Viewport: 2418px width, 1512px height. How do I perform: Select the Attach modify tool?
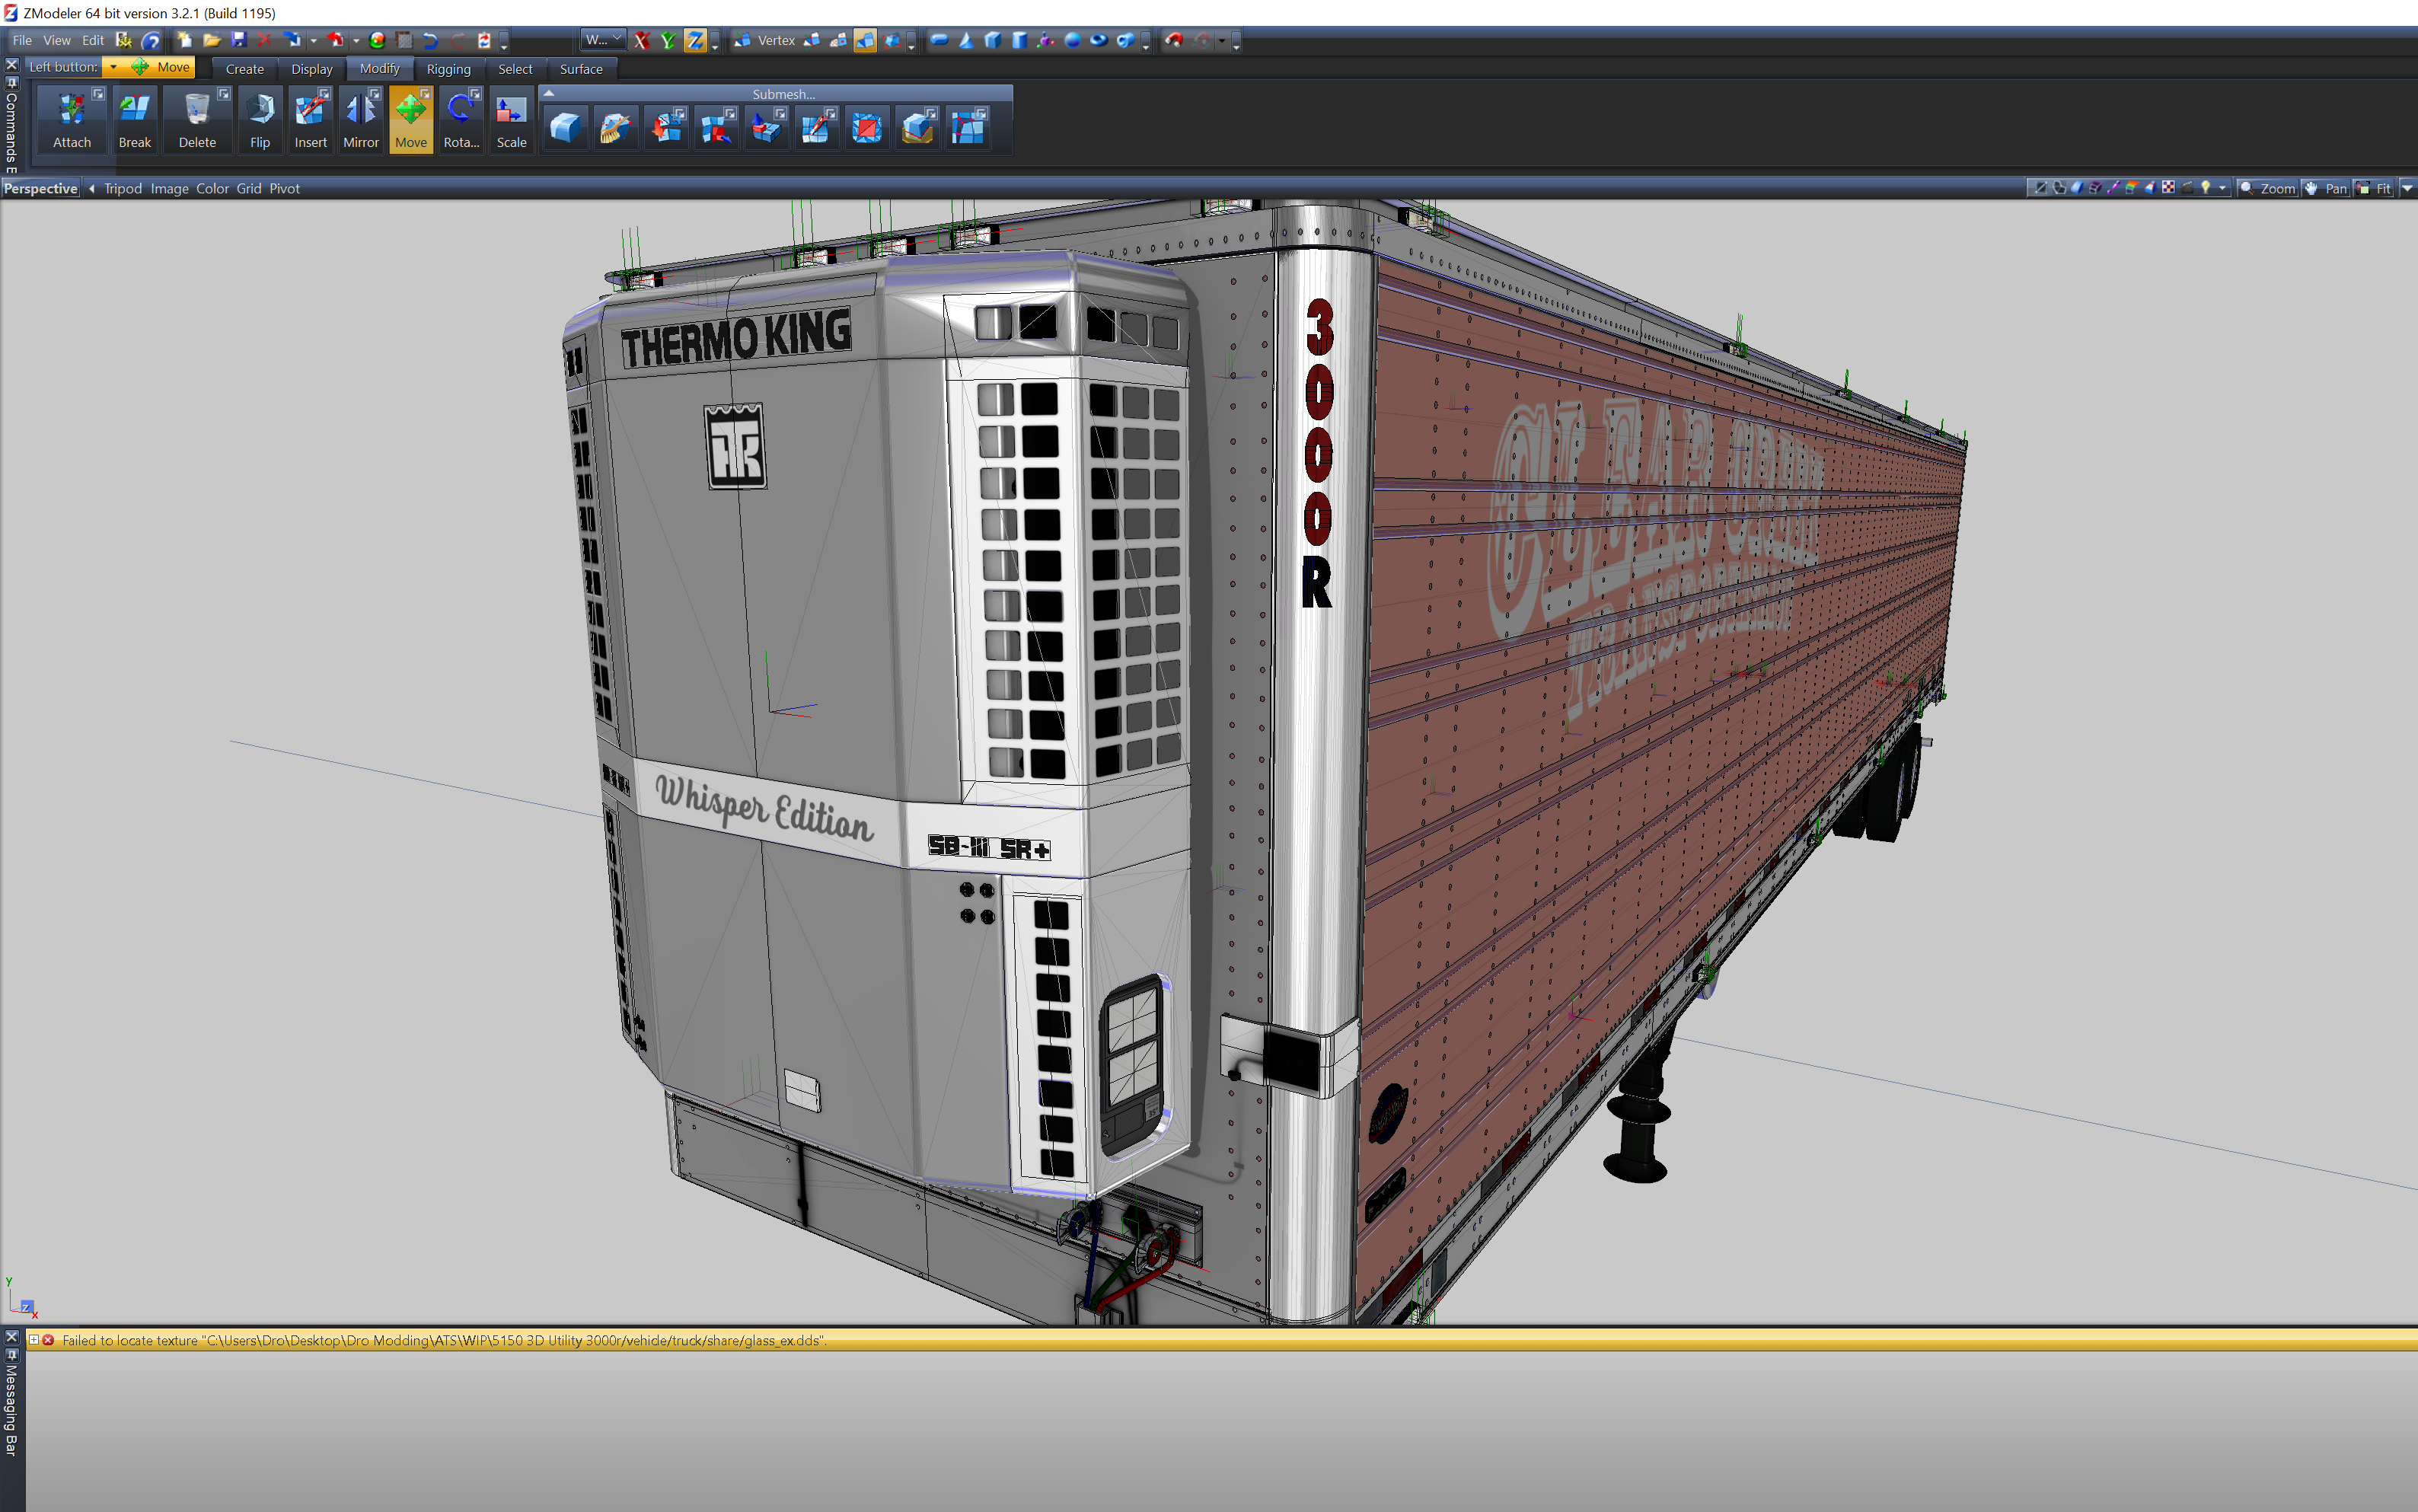pyautogui.click(x=72, y=119)
